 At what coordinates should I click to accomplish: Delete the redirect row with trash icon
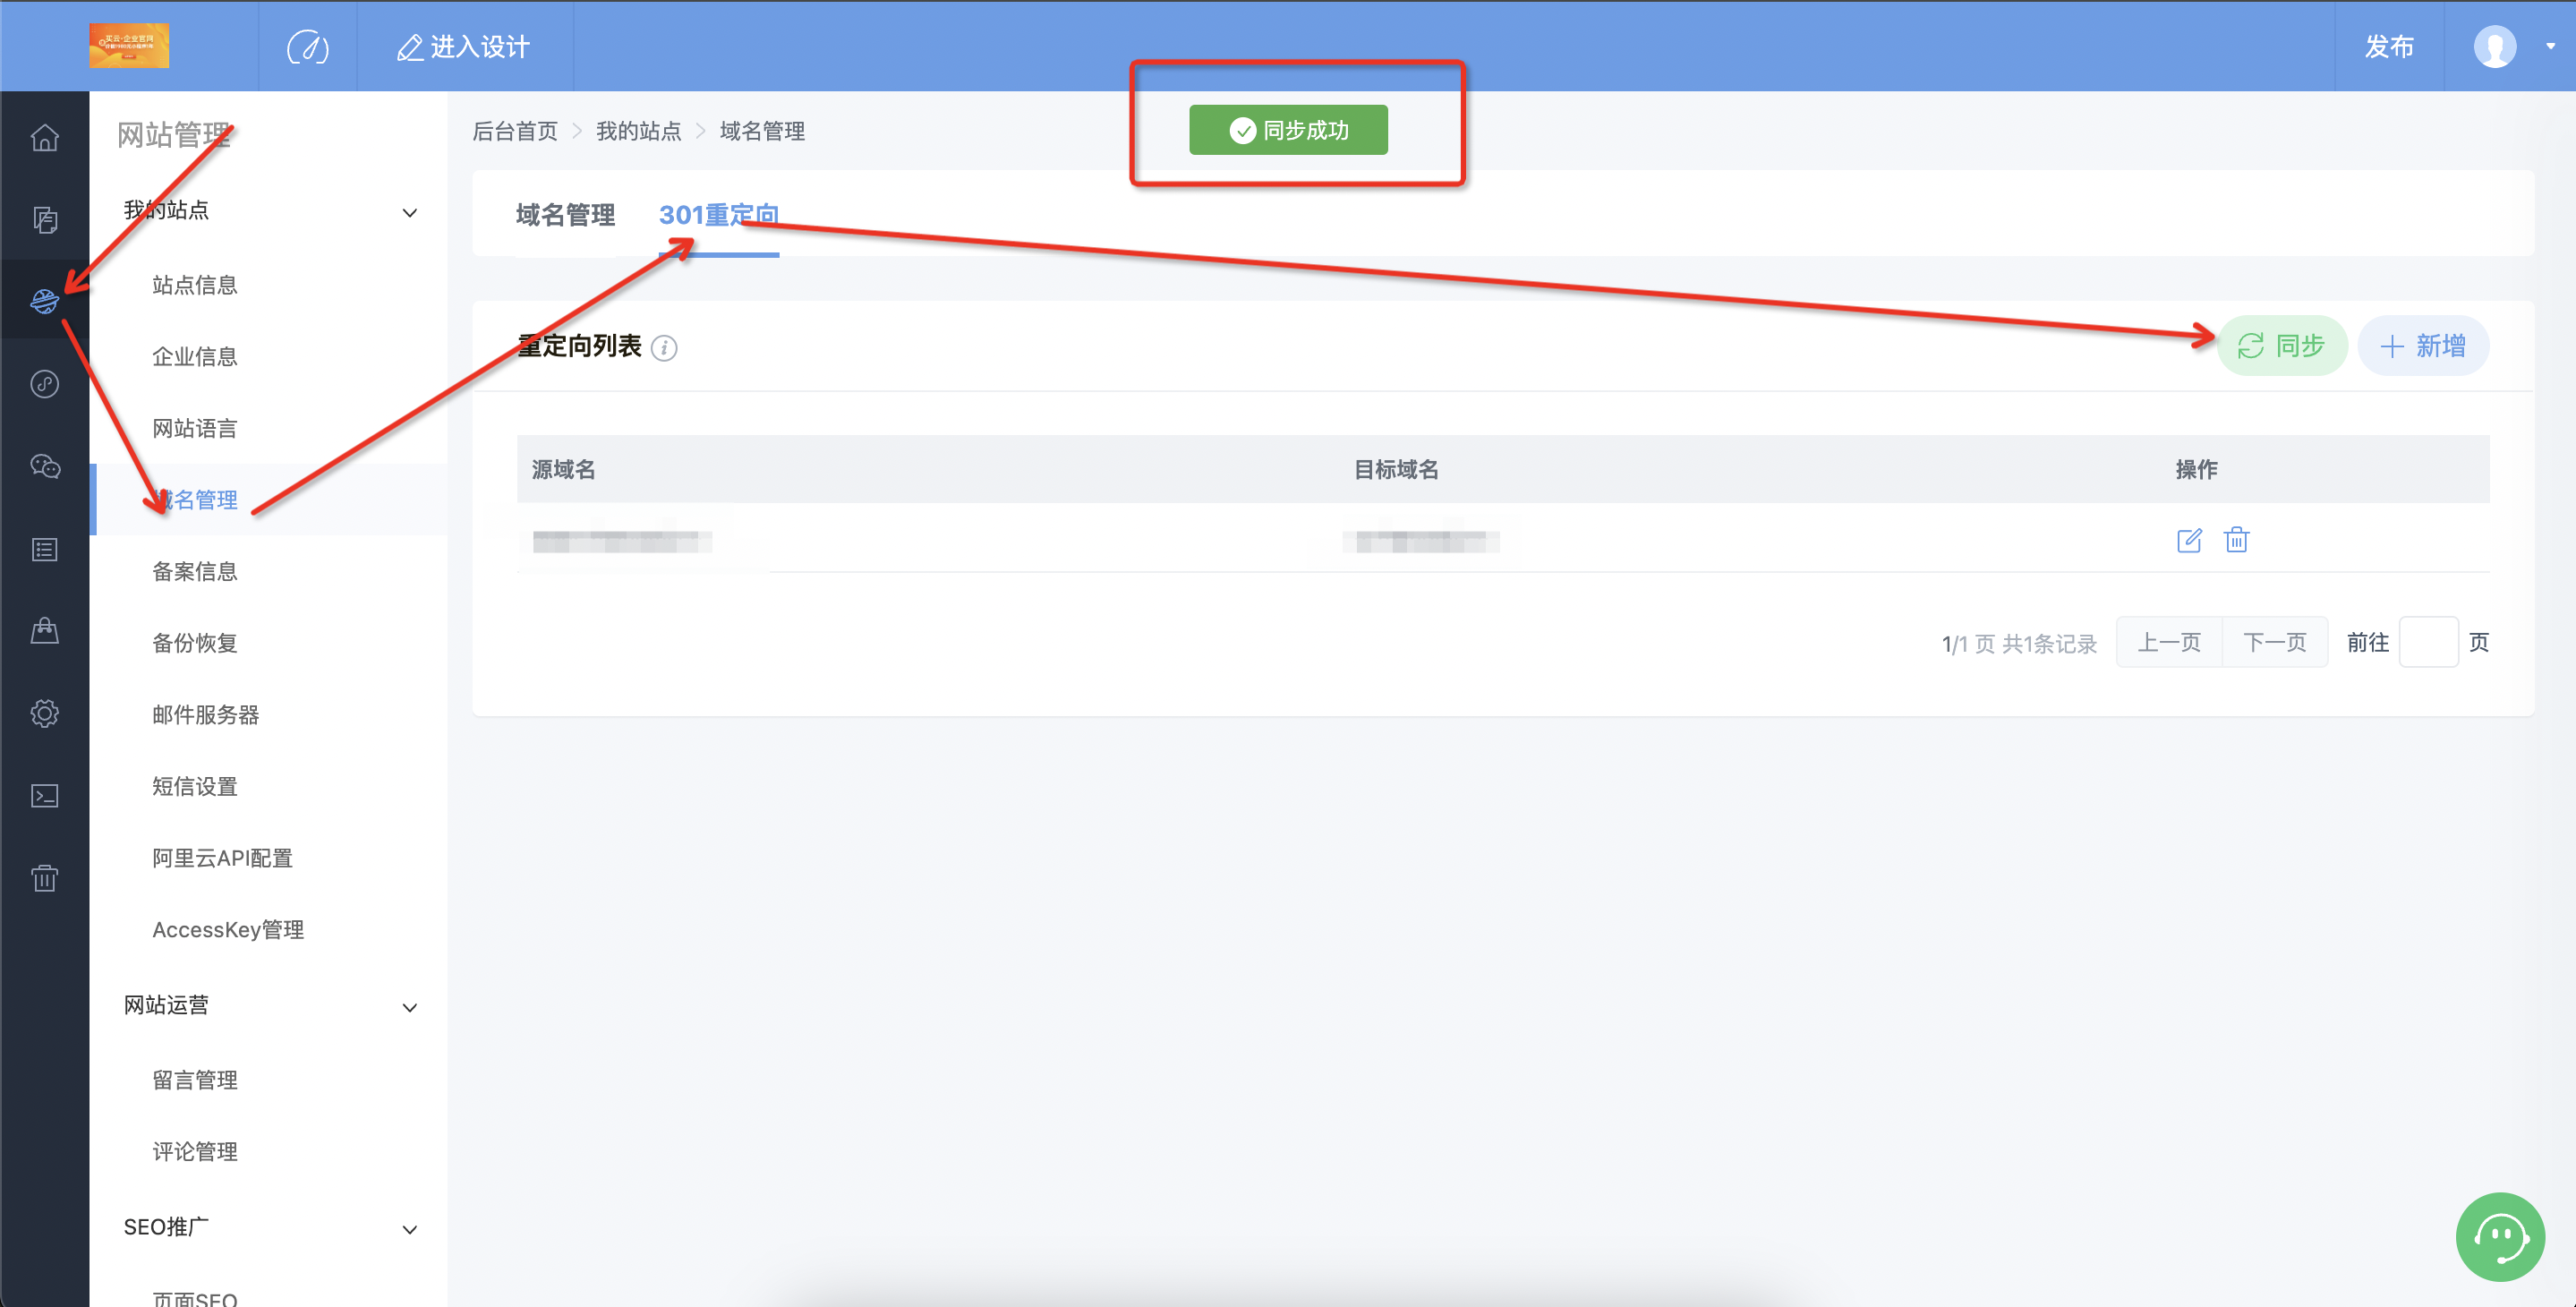pyautogui.click(x=2236, y=540)
